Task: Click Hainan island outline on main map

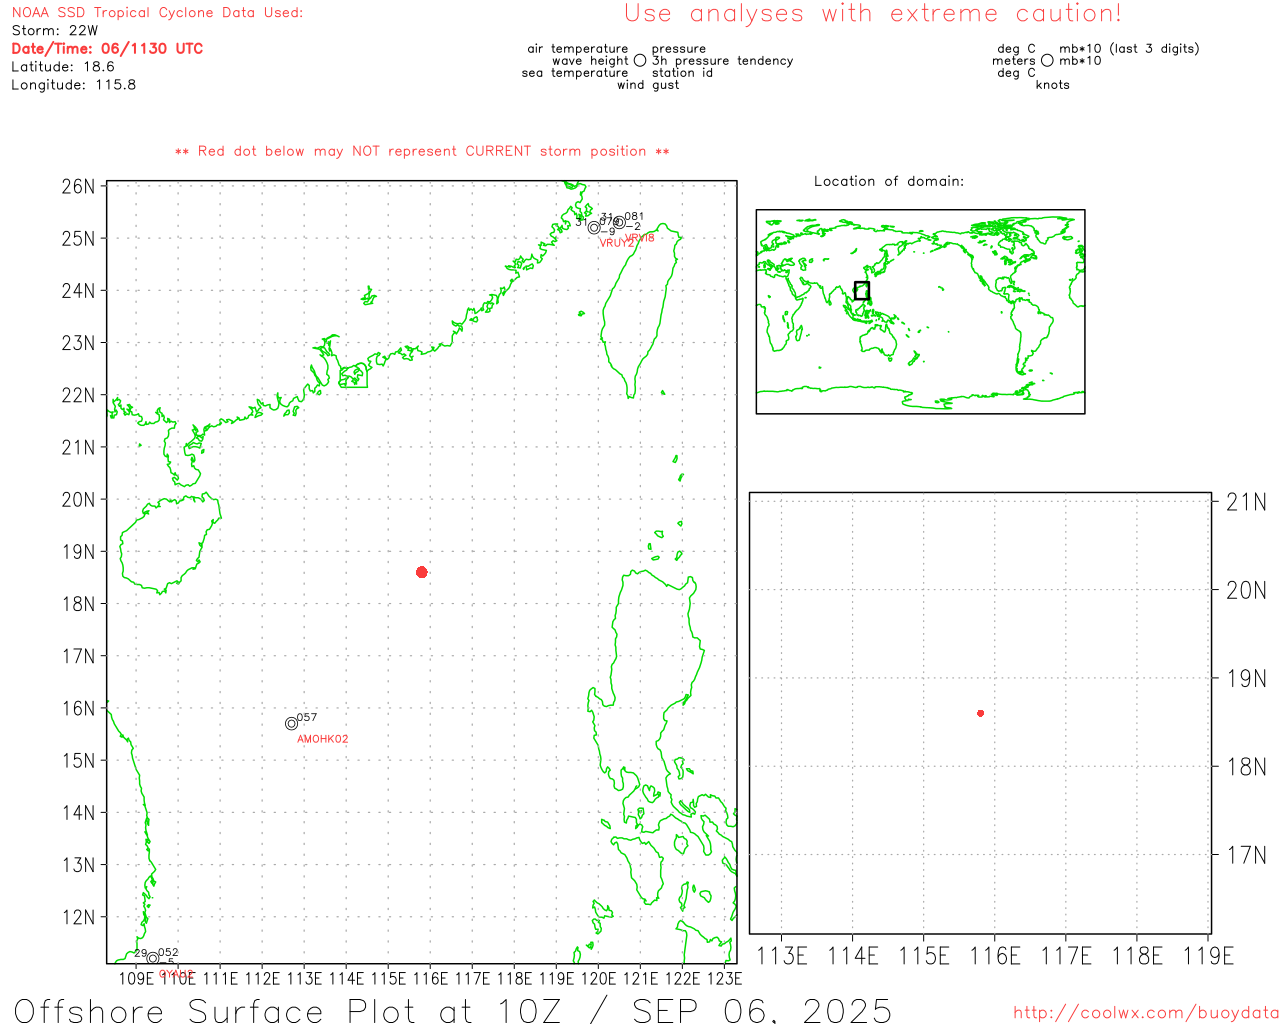Action: 170,543
